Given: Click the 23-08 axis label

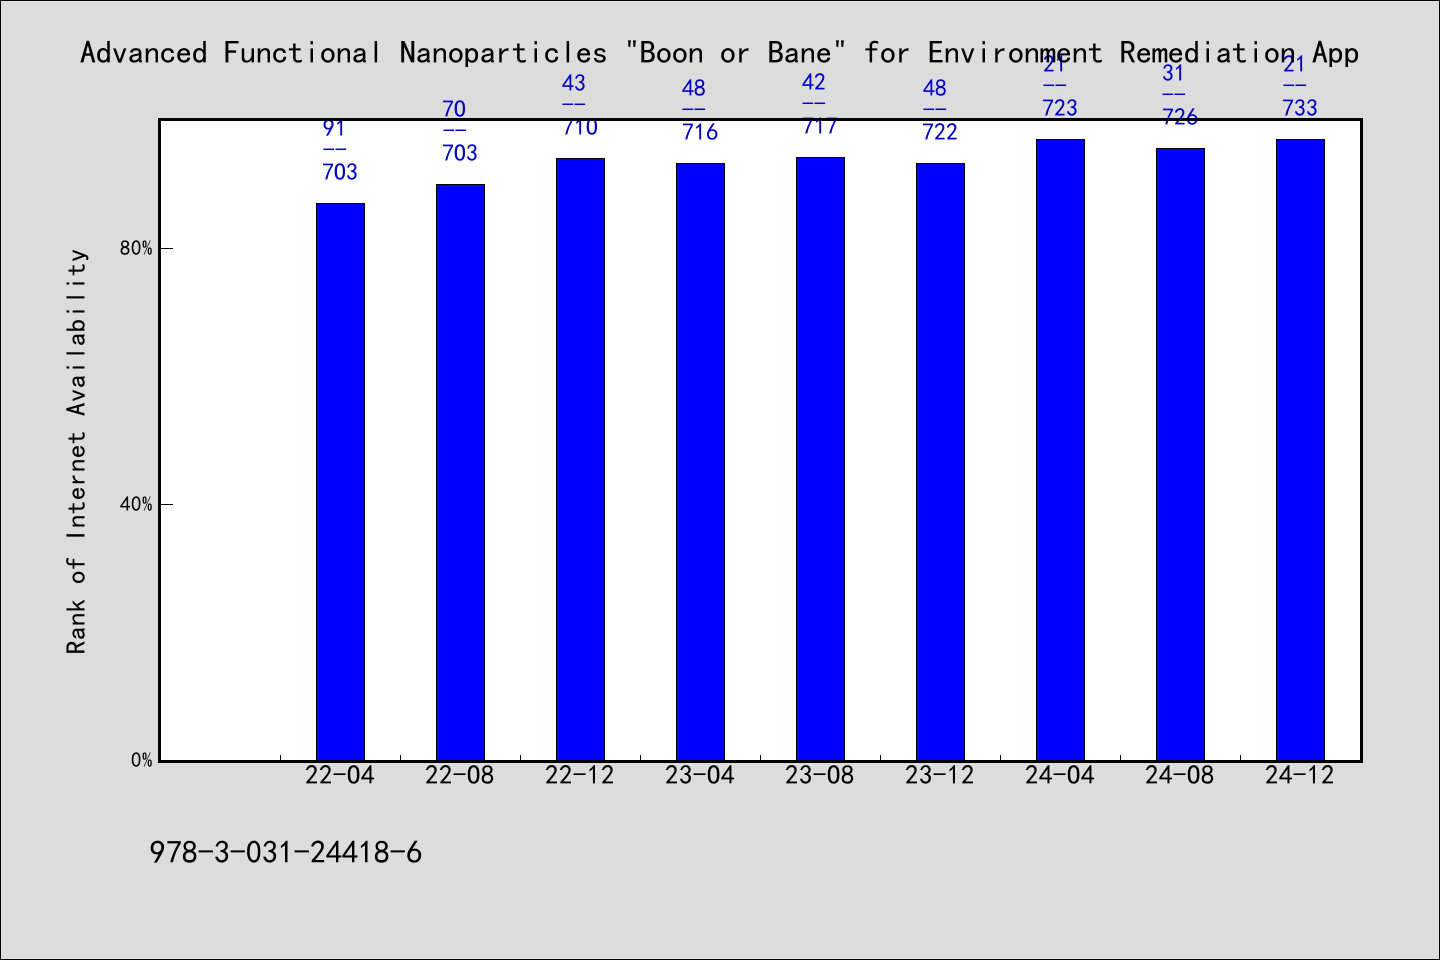Looking at the screenshot, I should pyautogui.click(x=820, y=775).
